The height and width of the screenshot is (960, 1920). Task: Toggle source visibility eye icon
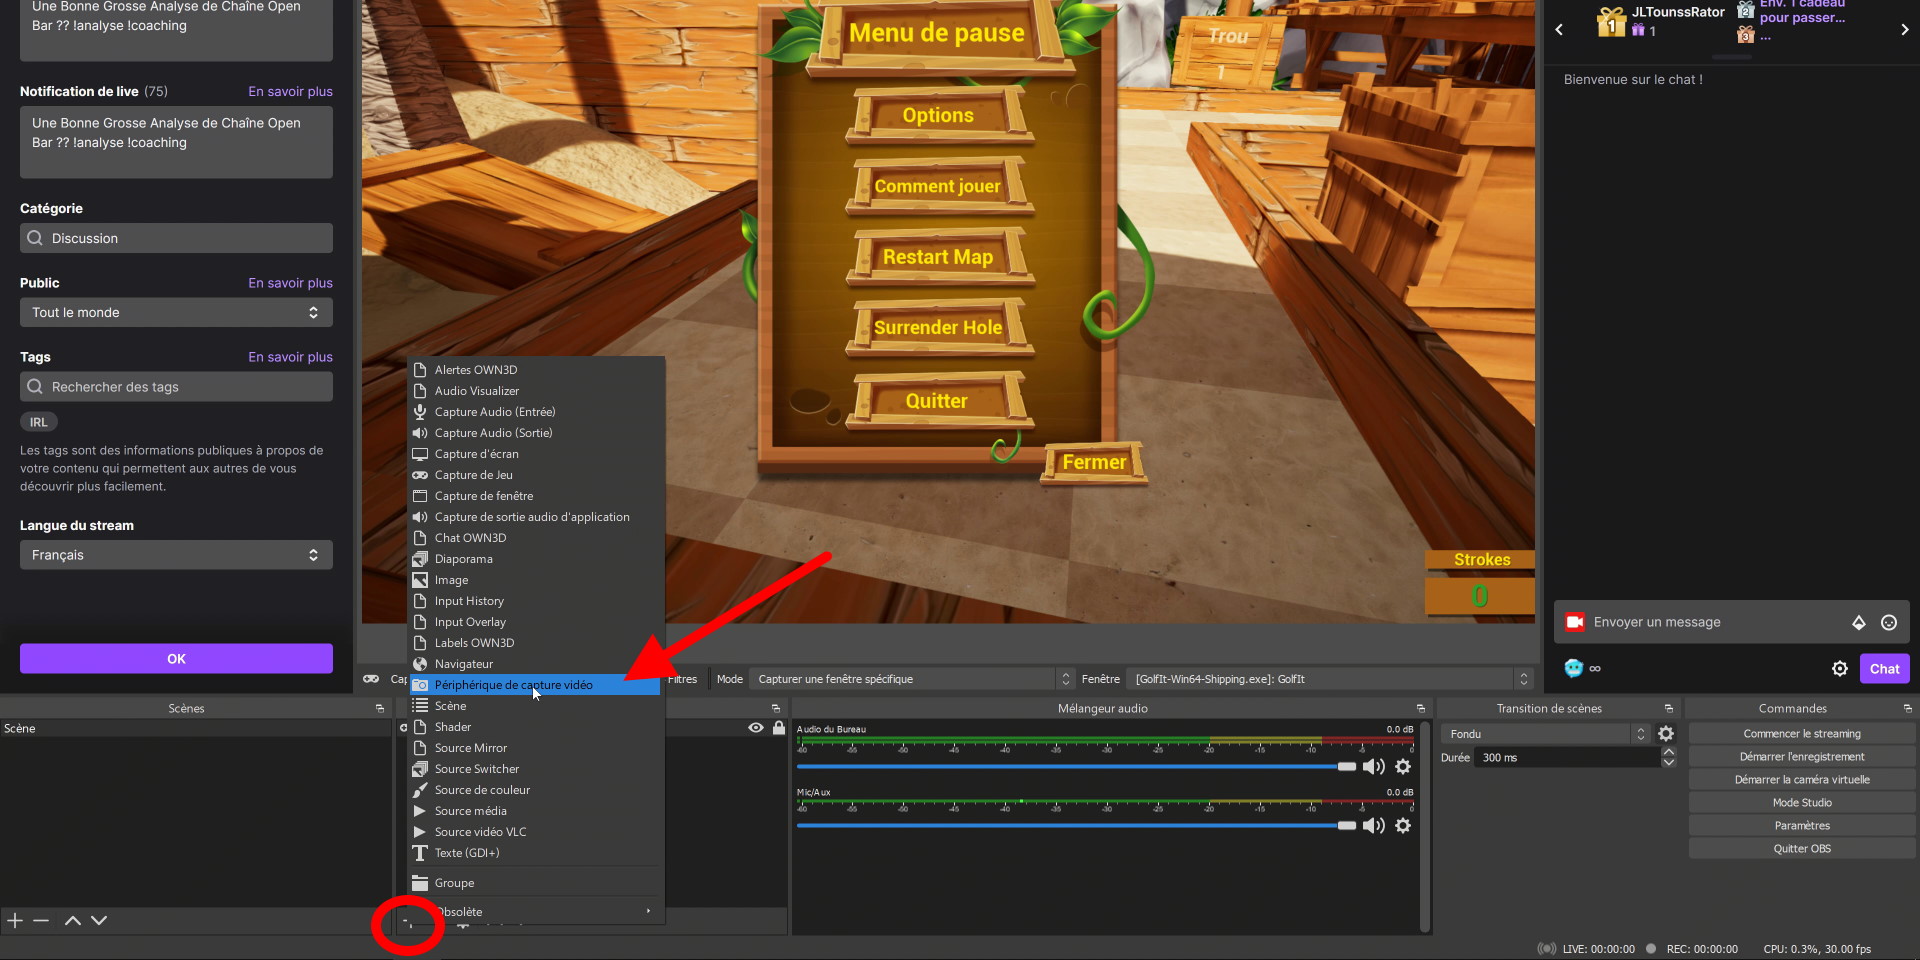(756, 728)
